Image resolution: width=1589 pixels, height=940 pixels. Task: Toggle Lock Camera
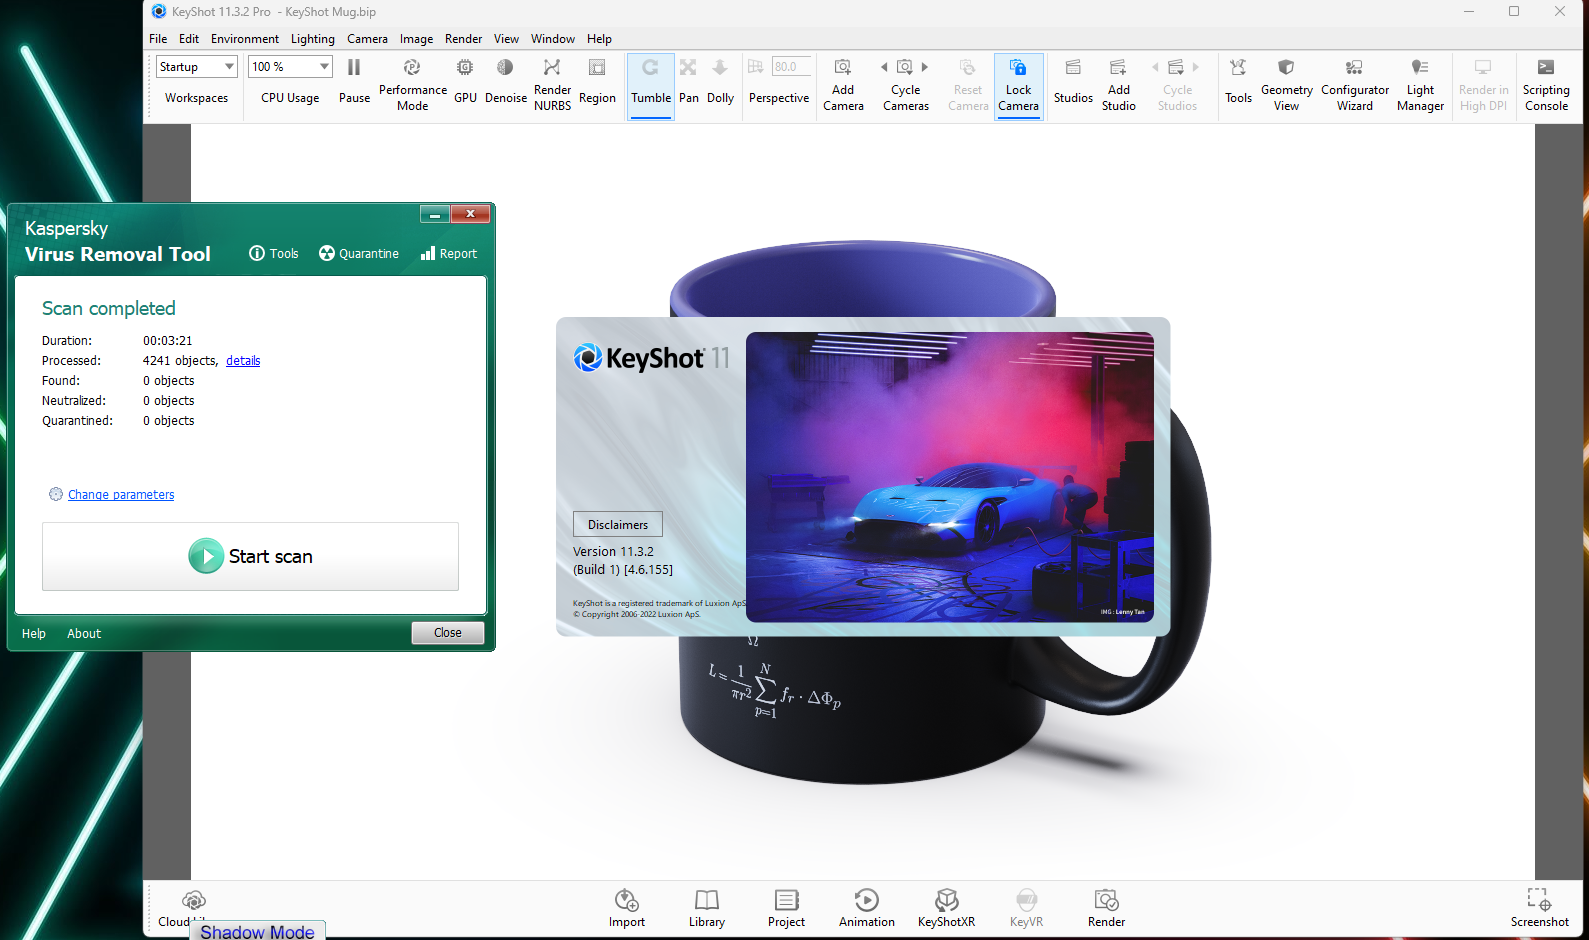pos(1018,86)
